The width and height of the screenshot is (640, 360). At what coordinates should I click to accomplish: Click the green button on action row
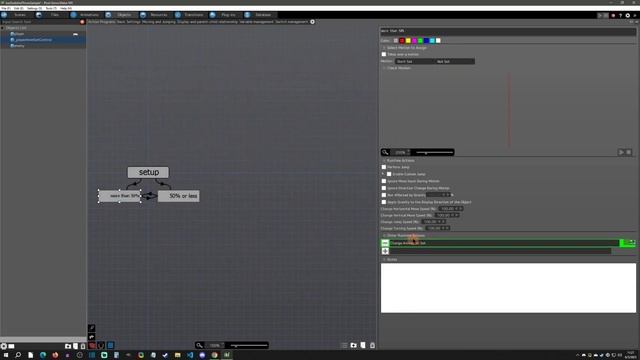point(627,243)
